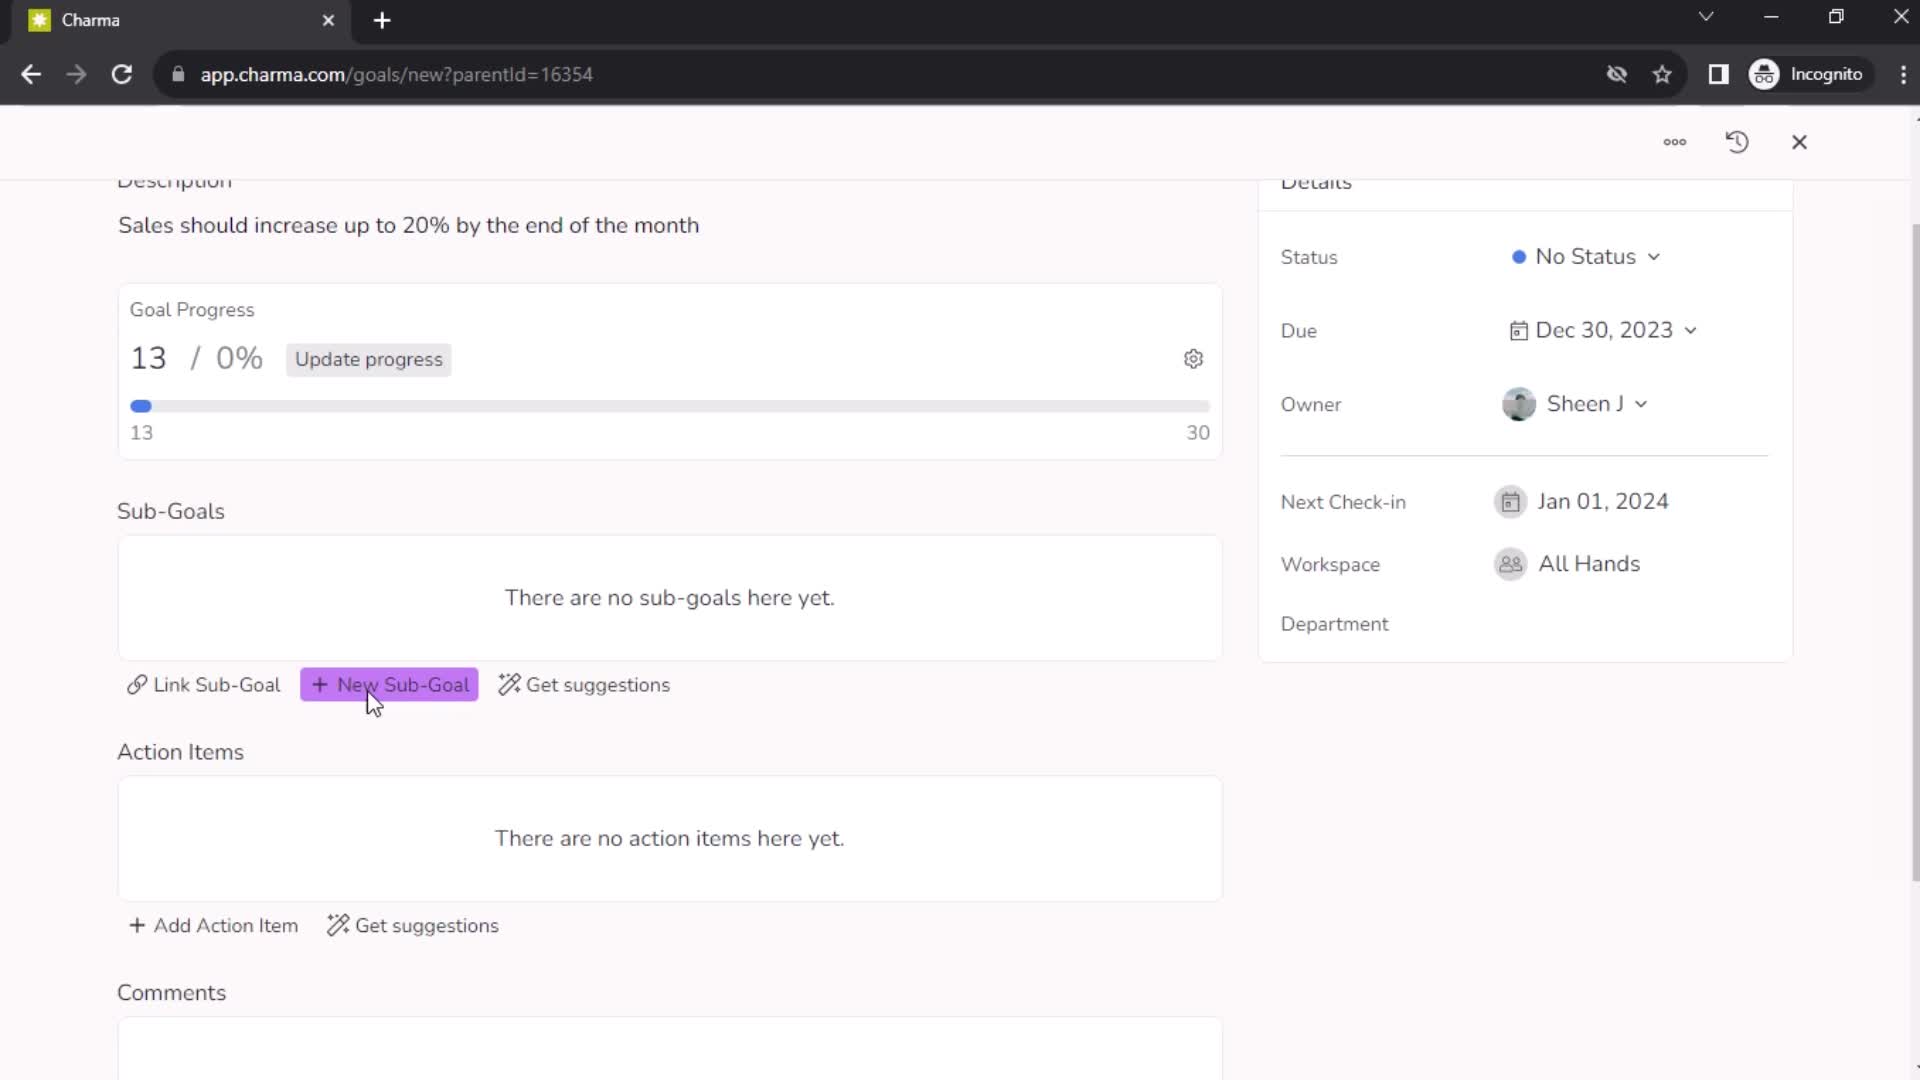Click the Add Action Item icon
The height and width of the screenshot is (1080, 1920).
pos(136,924)
